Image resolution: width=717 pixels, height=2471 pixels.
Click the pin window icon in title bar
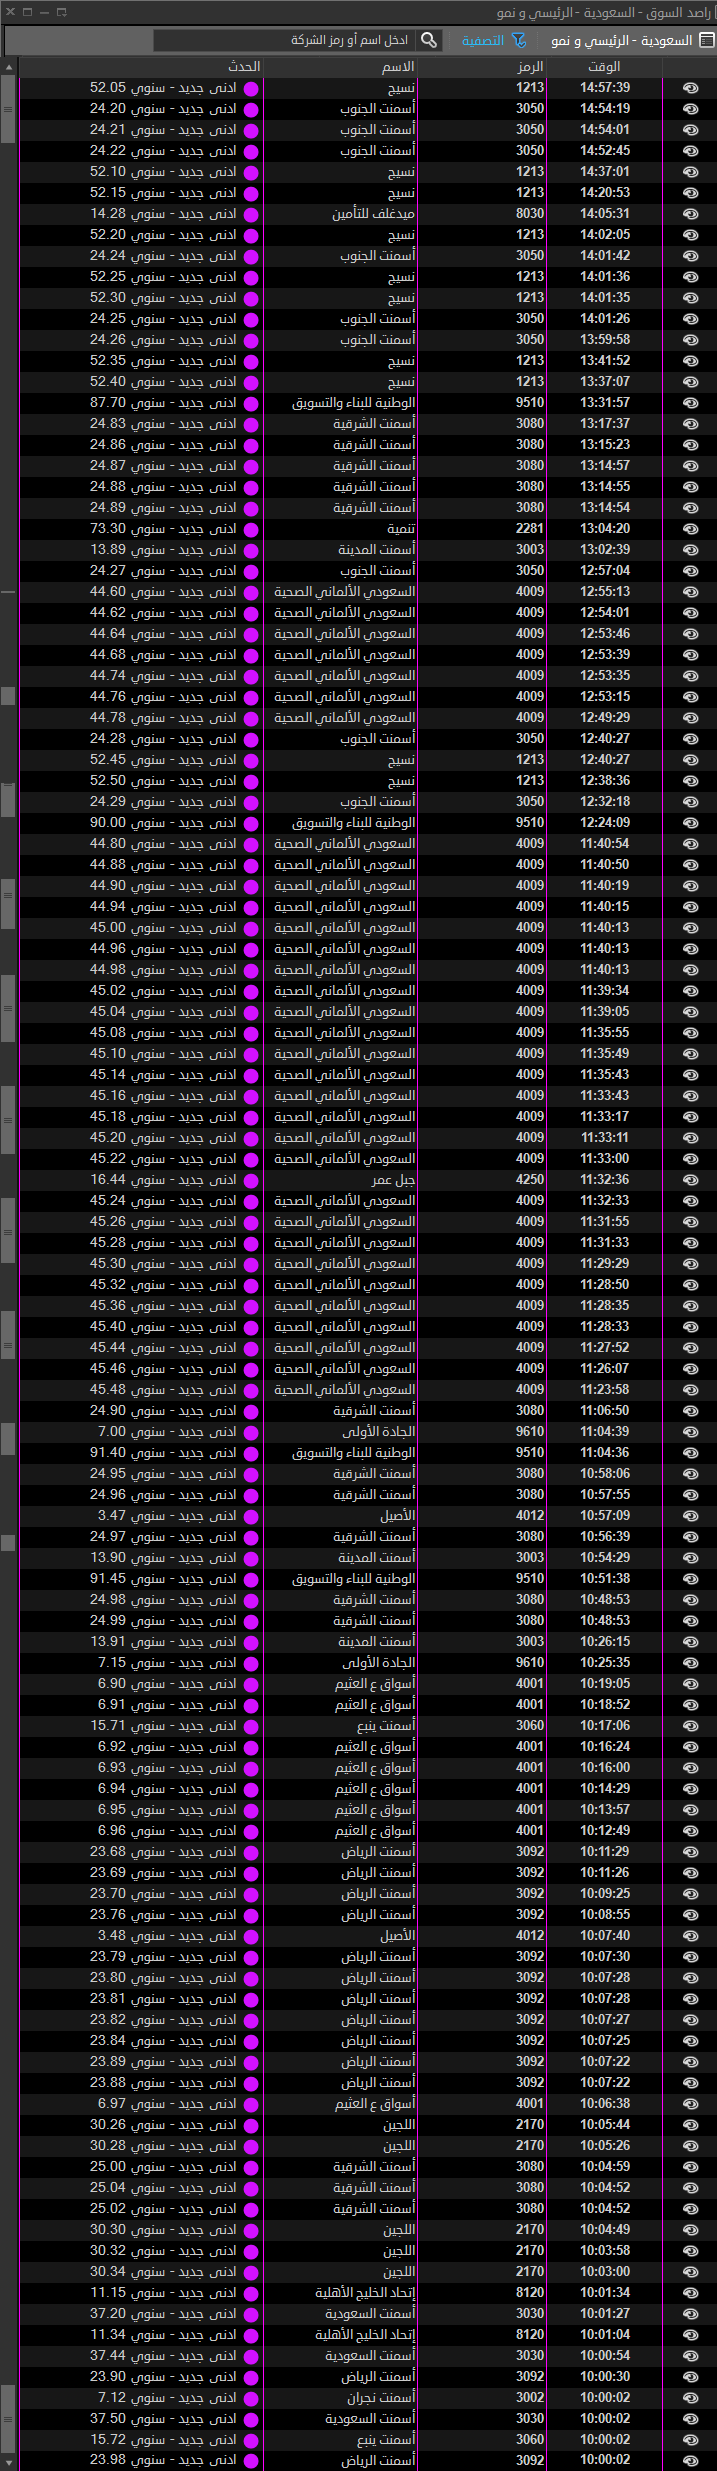(x=61, y=12)
